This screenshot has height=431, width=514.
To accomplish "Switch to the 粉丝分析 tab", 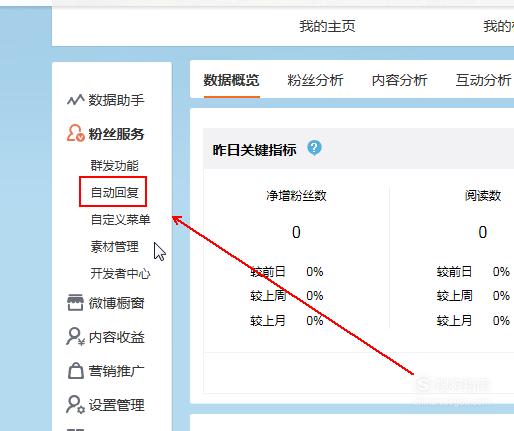I will (315, 80).
